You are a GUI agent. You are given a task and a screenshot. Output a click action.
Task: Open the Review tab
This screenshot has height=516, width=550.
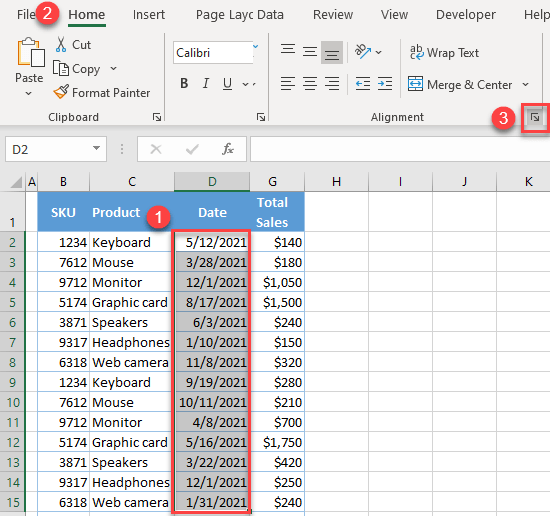[333, 15]
